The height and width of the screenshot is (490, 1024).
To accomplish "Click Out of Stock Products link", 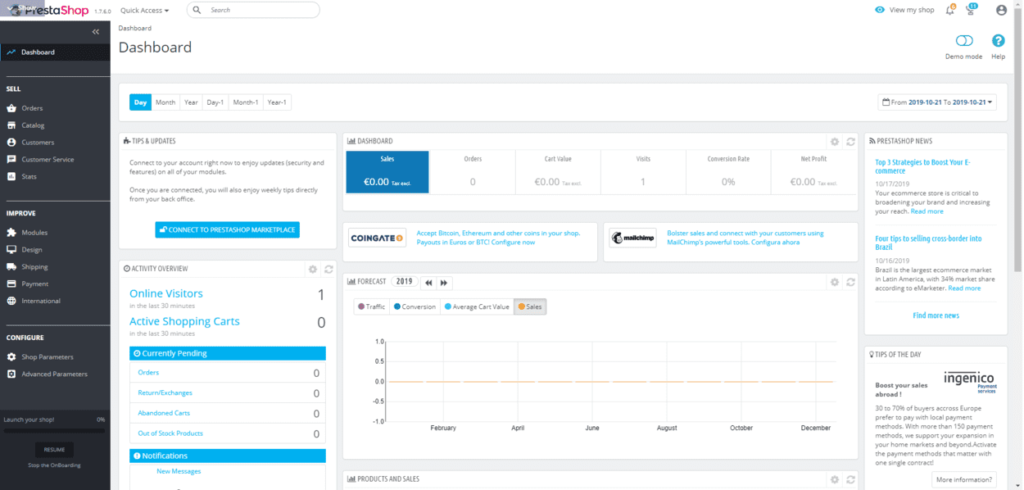I will click(x=170, y=433).
